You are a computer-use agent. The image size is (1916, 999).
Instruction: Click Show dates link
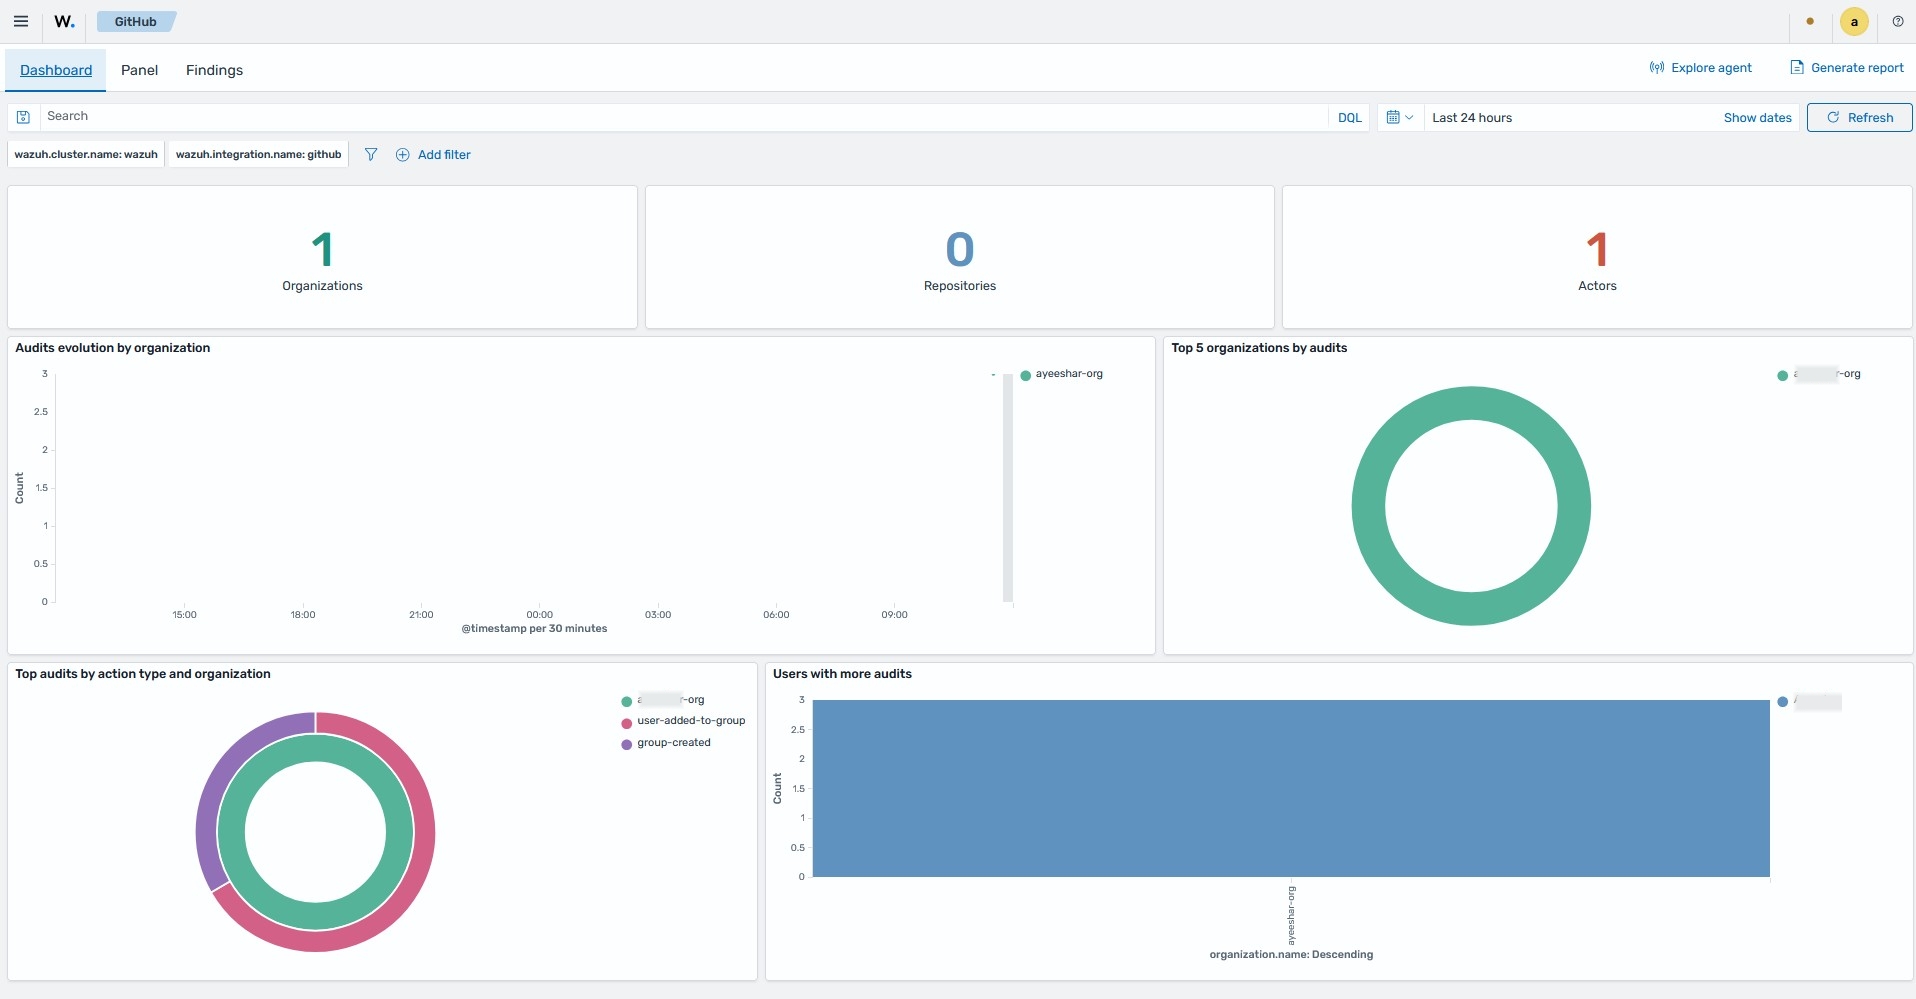pos(1757,118)
